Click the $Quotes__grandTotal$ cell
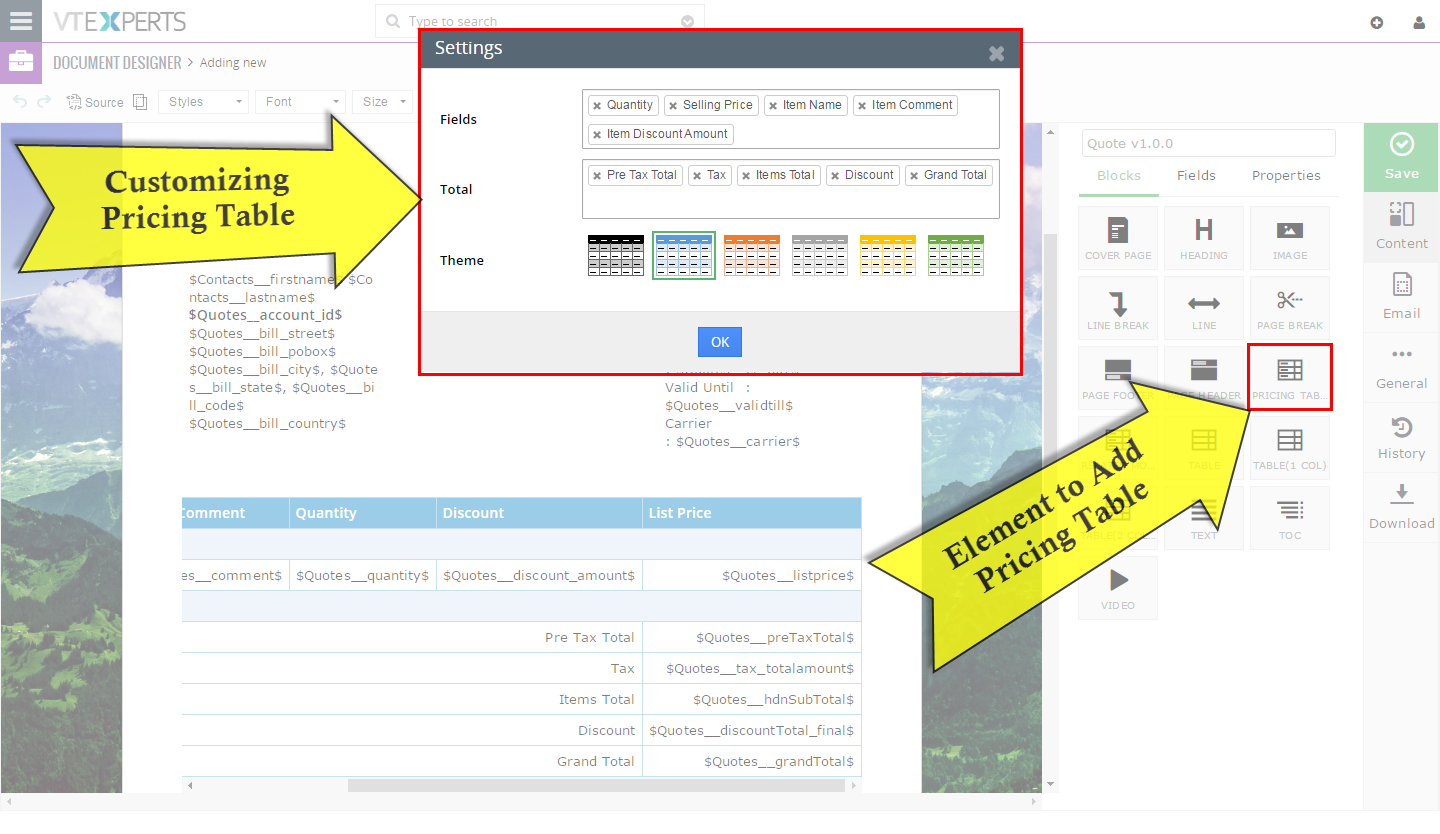Image resolution: width=1440 pixels, height=834 pixels. (751, 761)
